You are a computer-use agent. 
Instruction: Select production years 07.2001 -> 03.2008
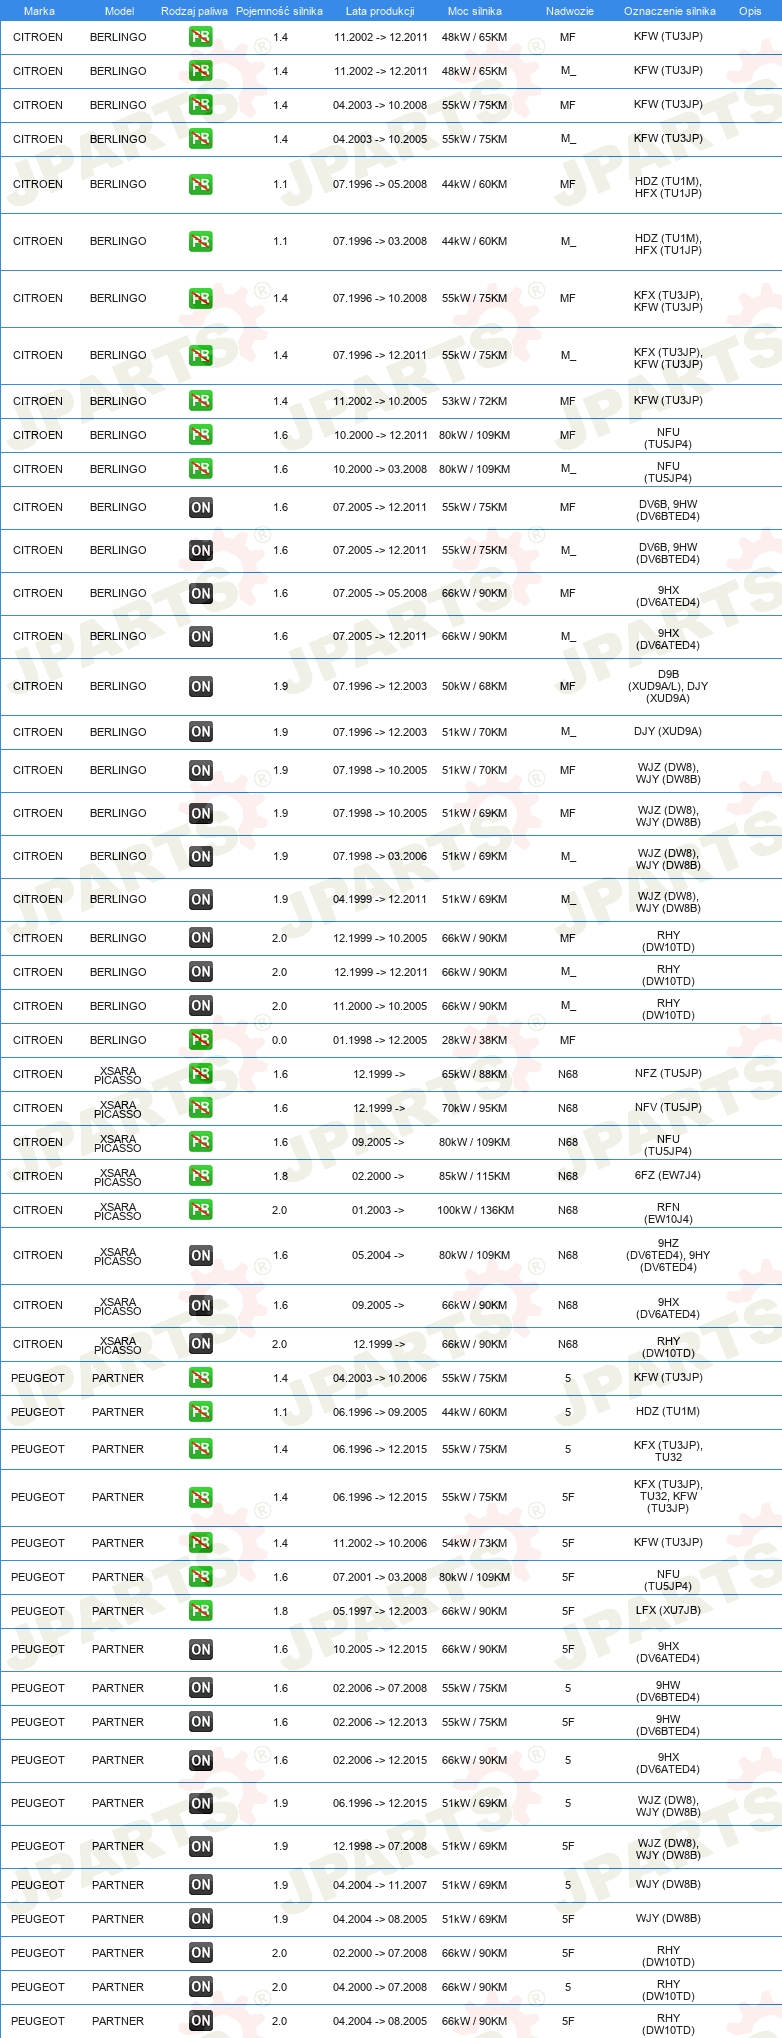point(380,1577)
